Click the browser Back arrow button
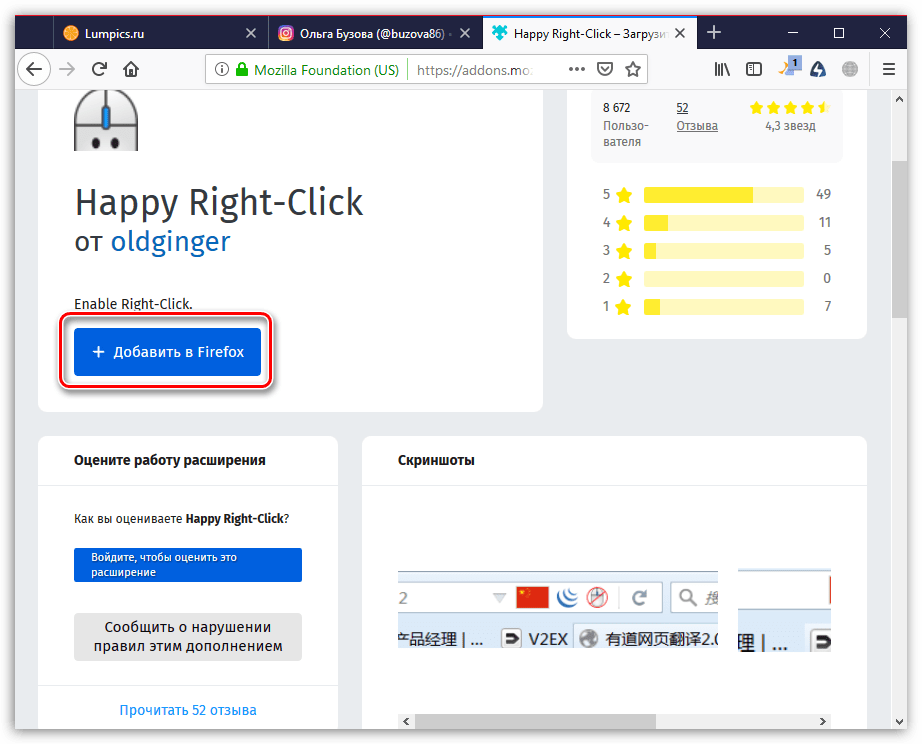Viewport: 922px width, 744px height. tap(34, 70)
